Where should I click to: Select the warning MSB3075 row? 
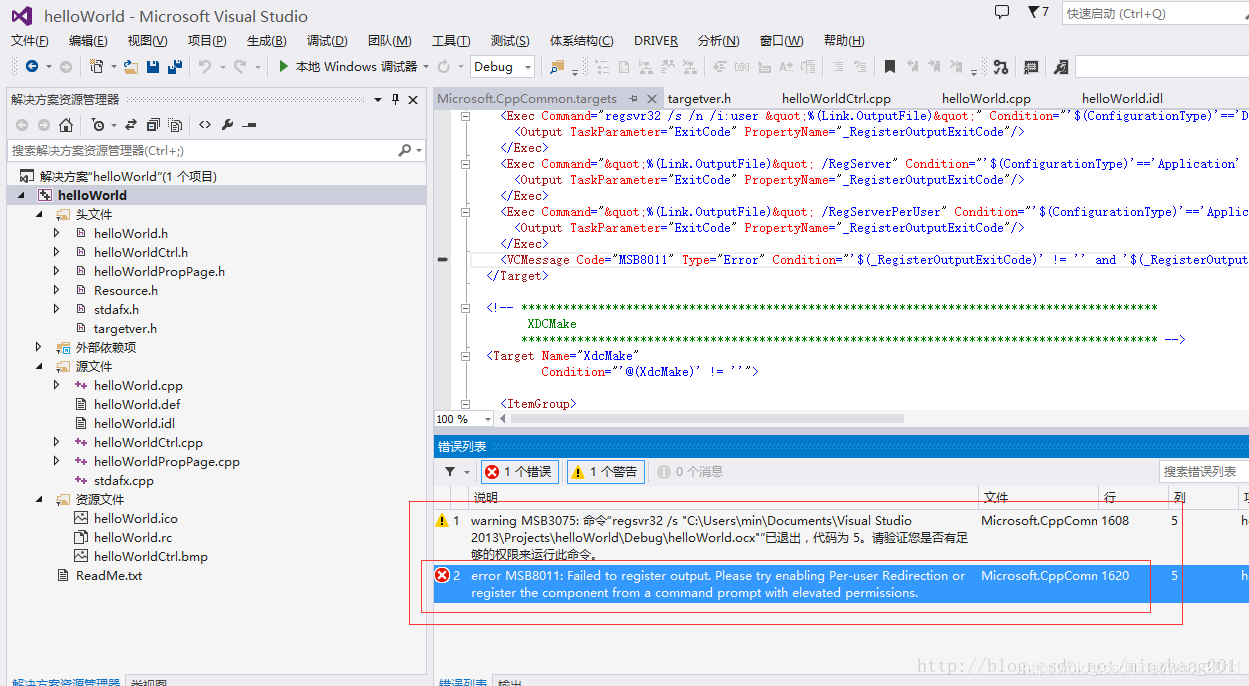click(840, 537)
